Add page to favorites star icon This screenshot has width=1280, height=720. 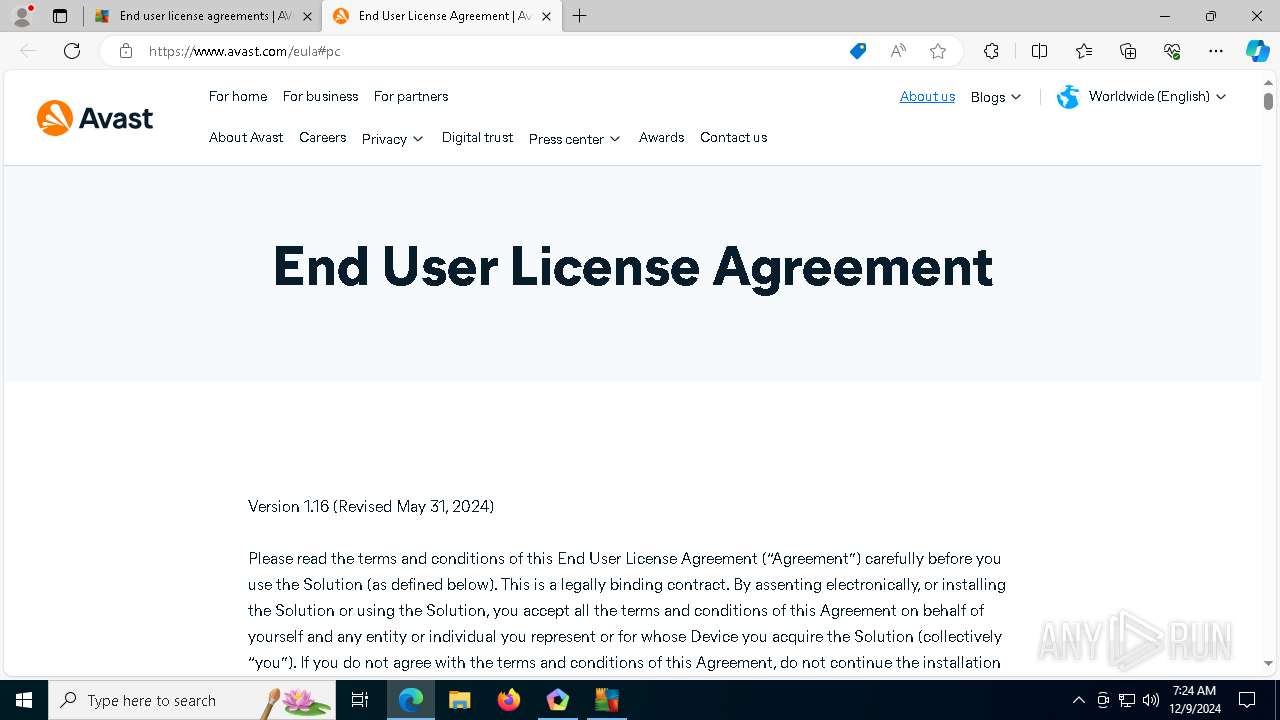click(938, 51)
